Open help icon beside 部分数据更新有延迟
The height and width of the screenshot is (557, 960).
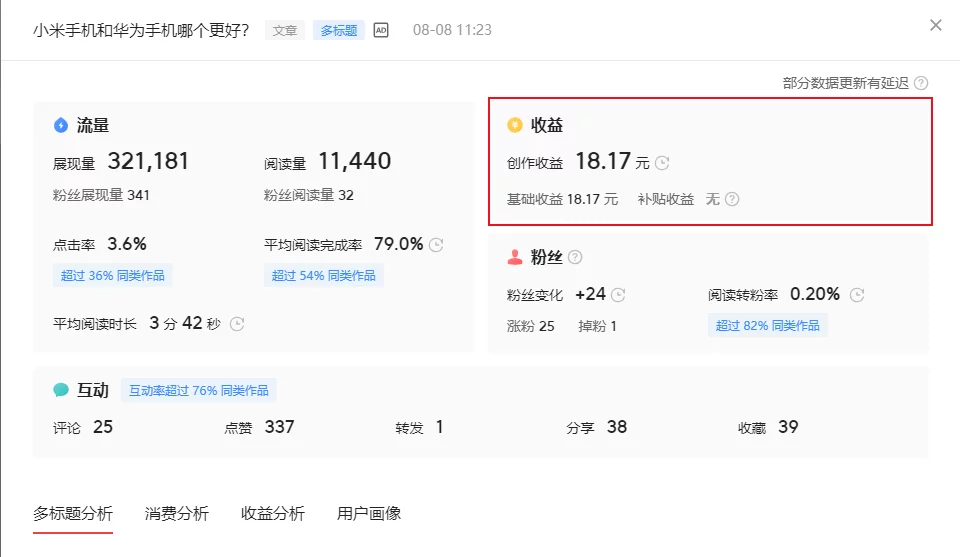[921, 83]
